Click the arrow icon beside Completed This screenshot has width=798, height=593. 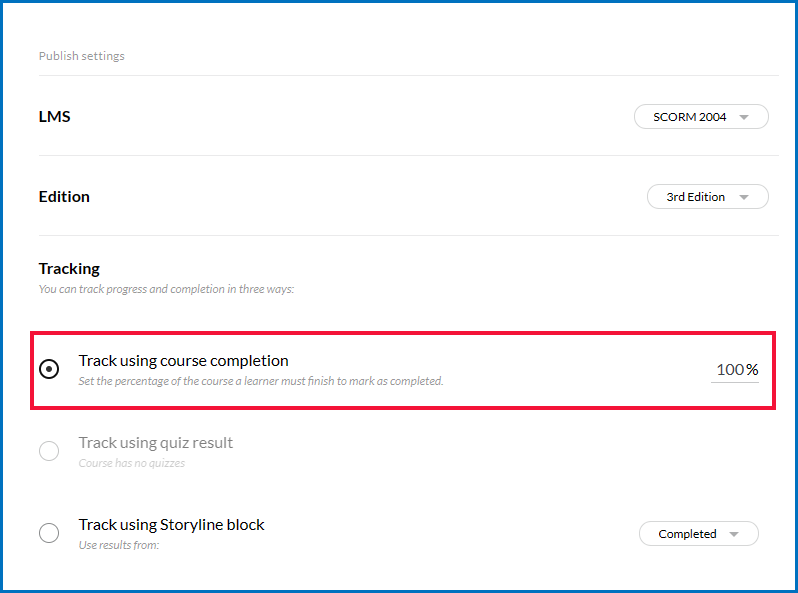click(x=734, y=534)
